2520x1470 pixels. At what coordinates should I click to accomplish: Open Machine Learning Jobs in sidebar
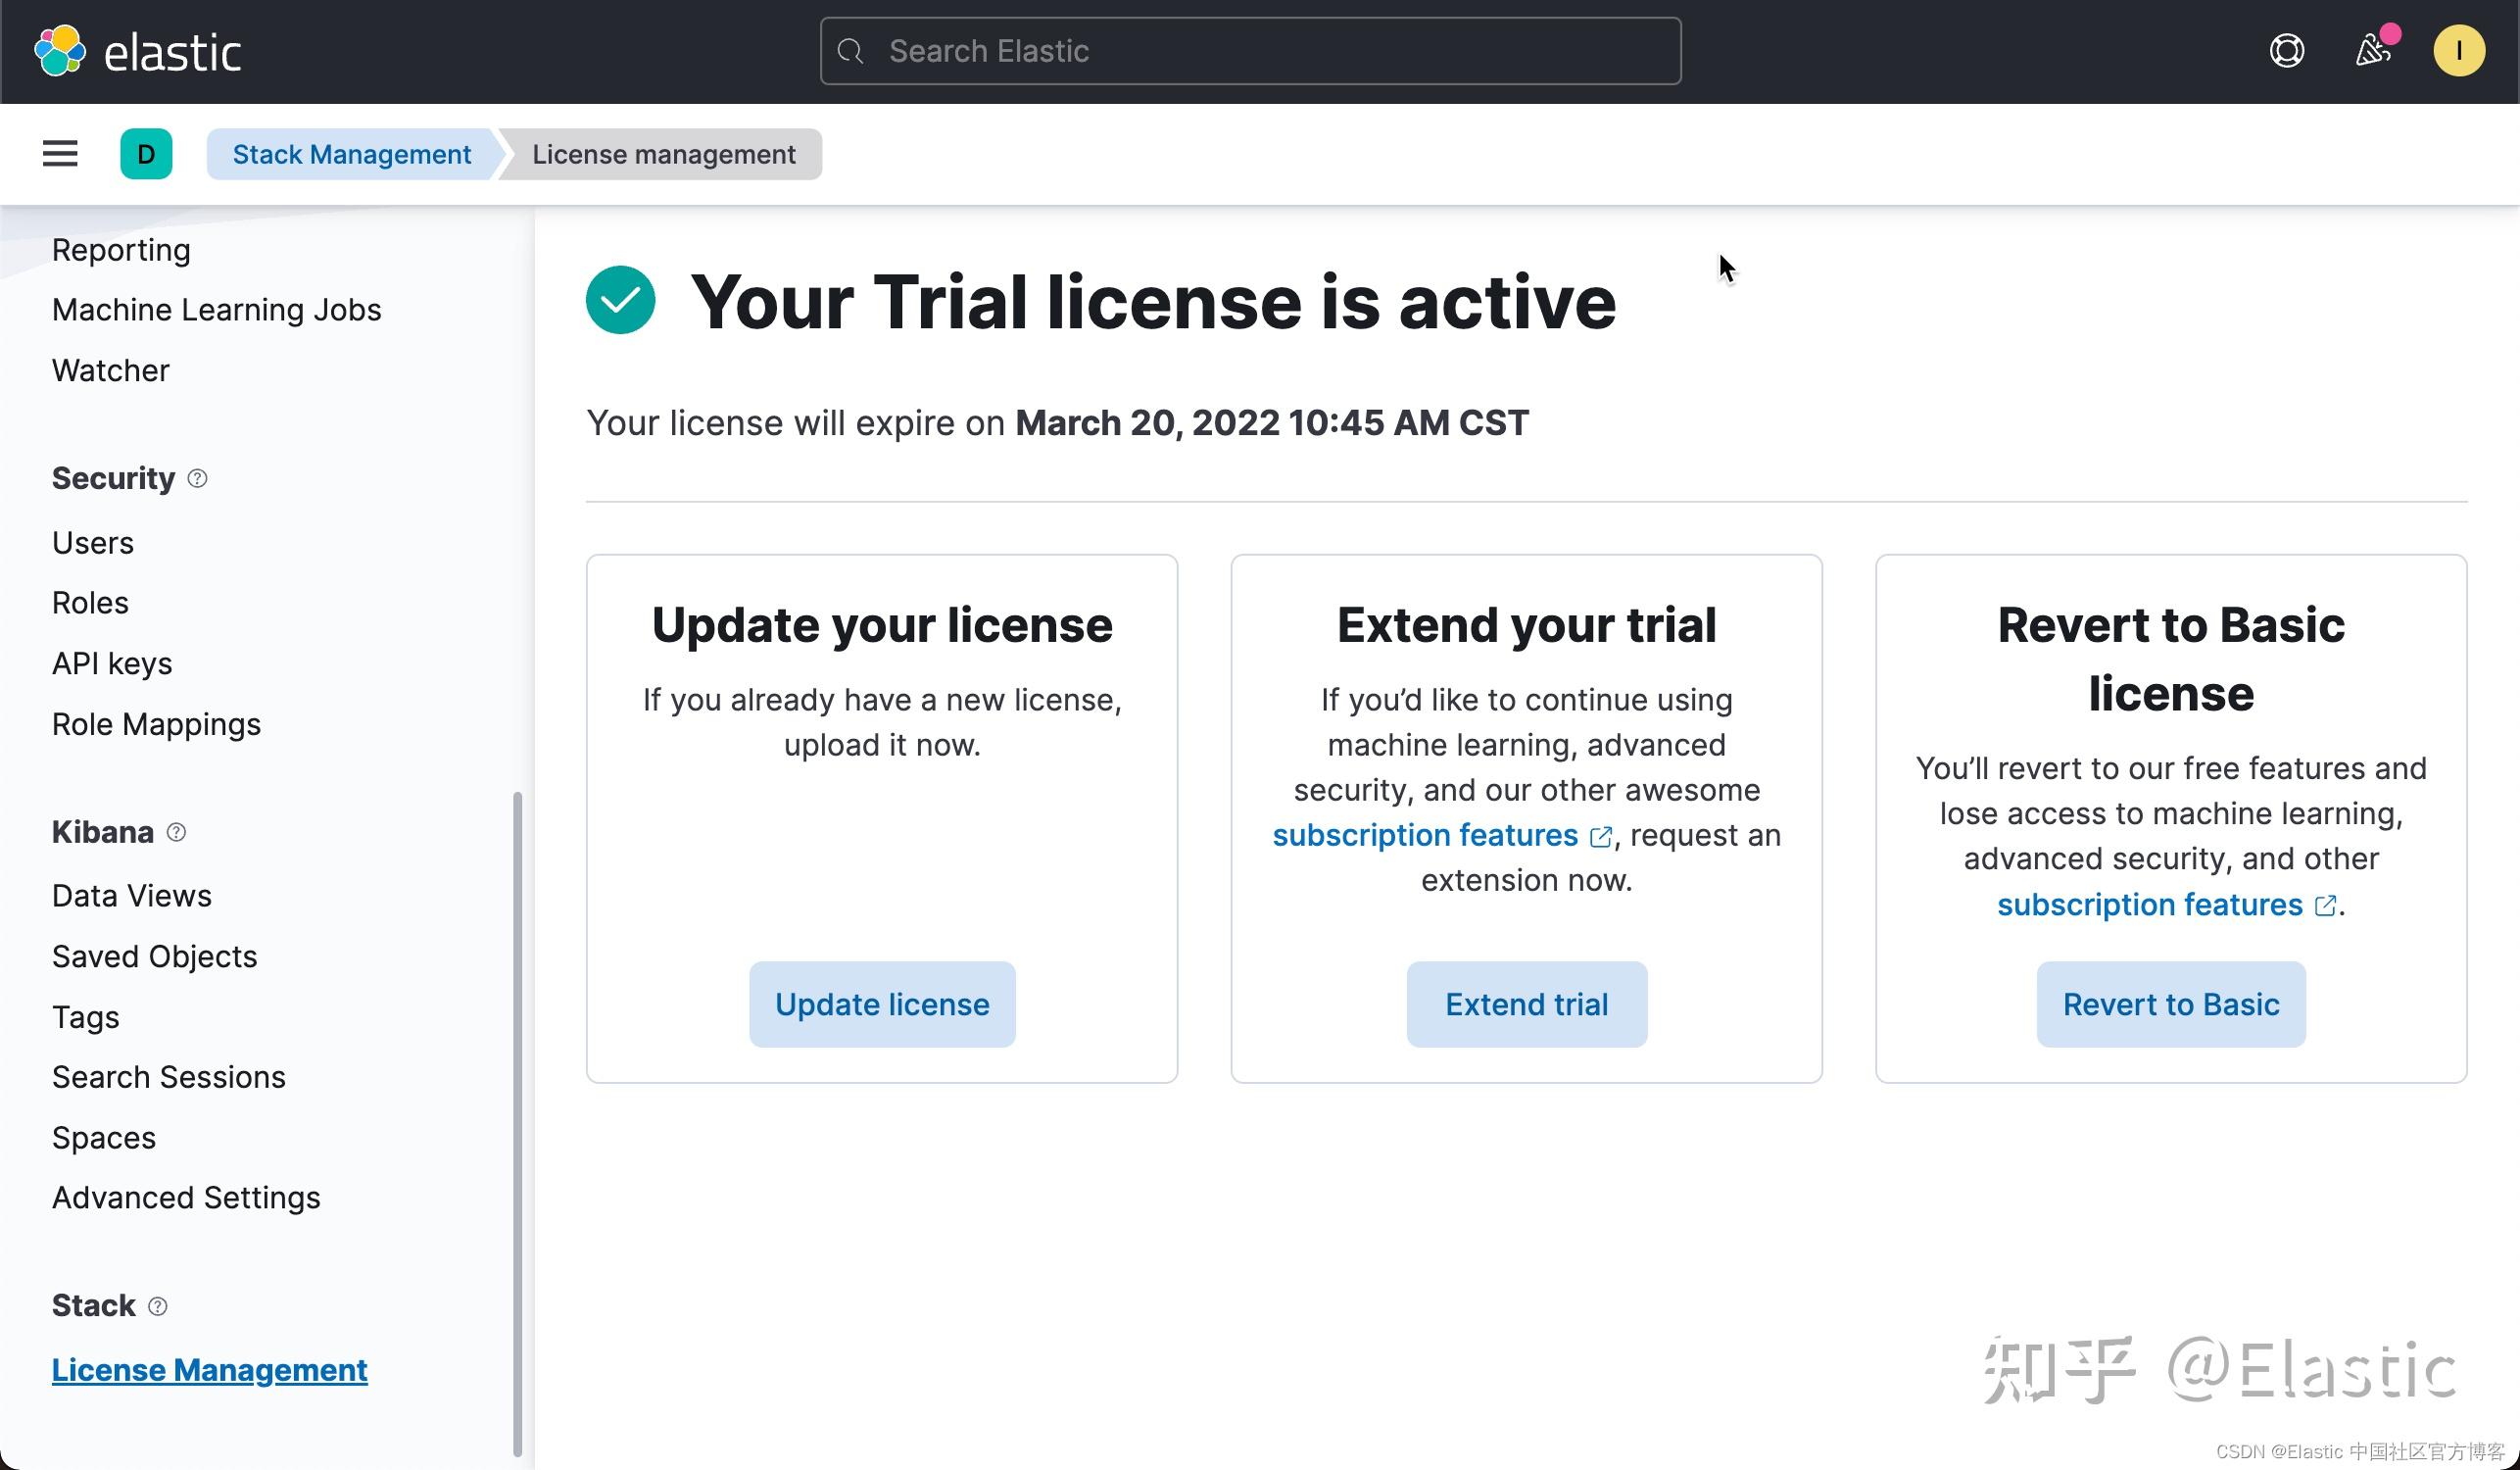(216, 310)
